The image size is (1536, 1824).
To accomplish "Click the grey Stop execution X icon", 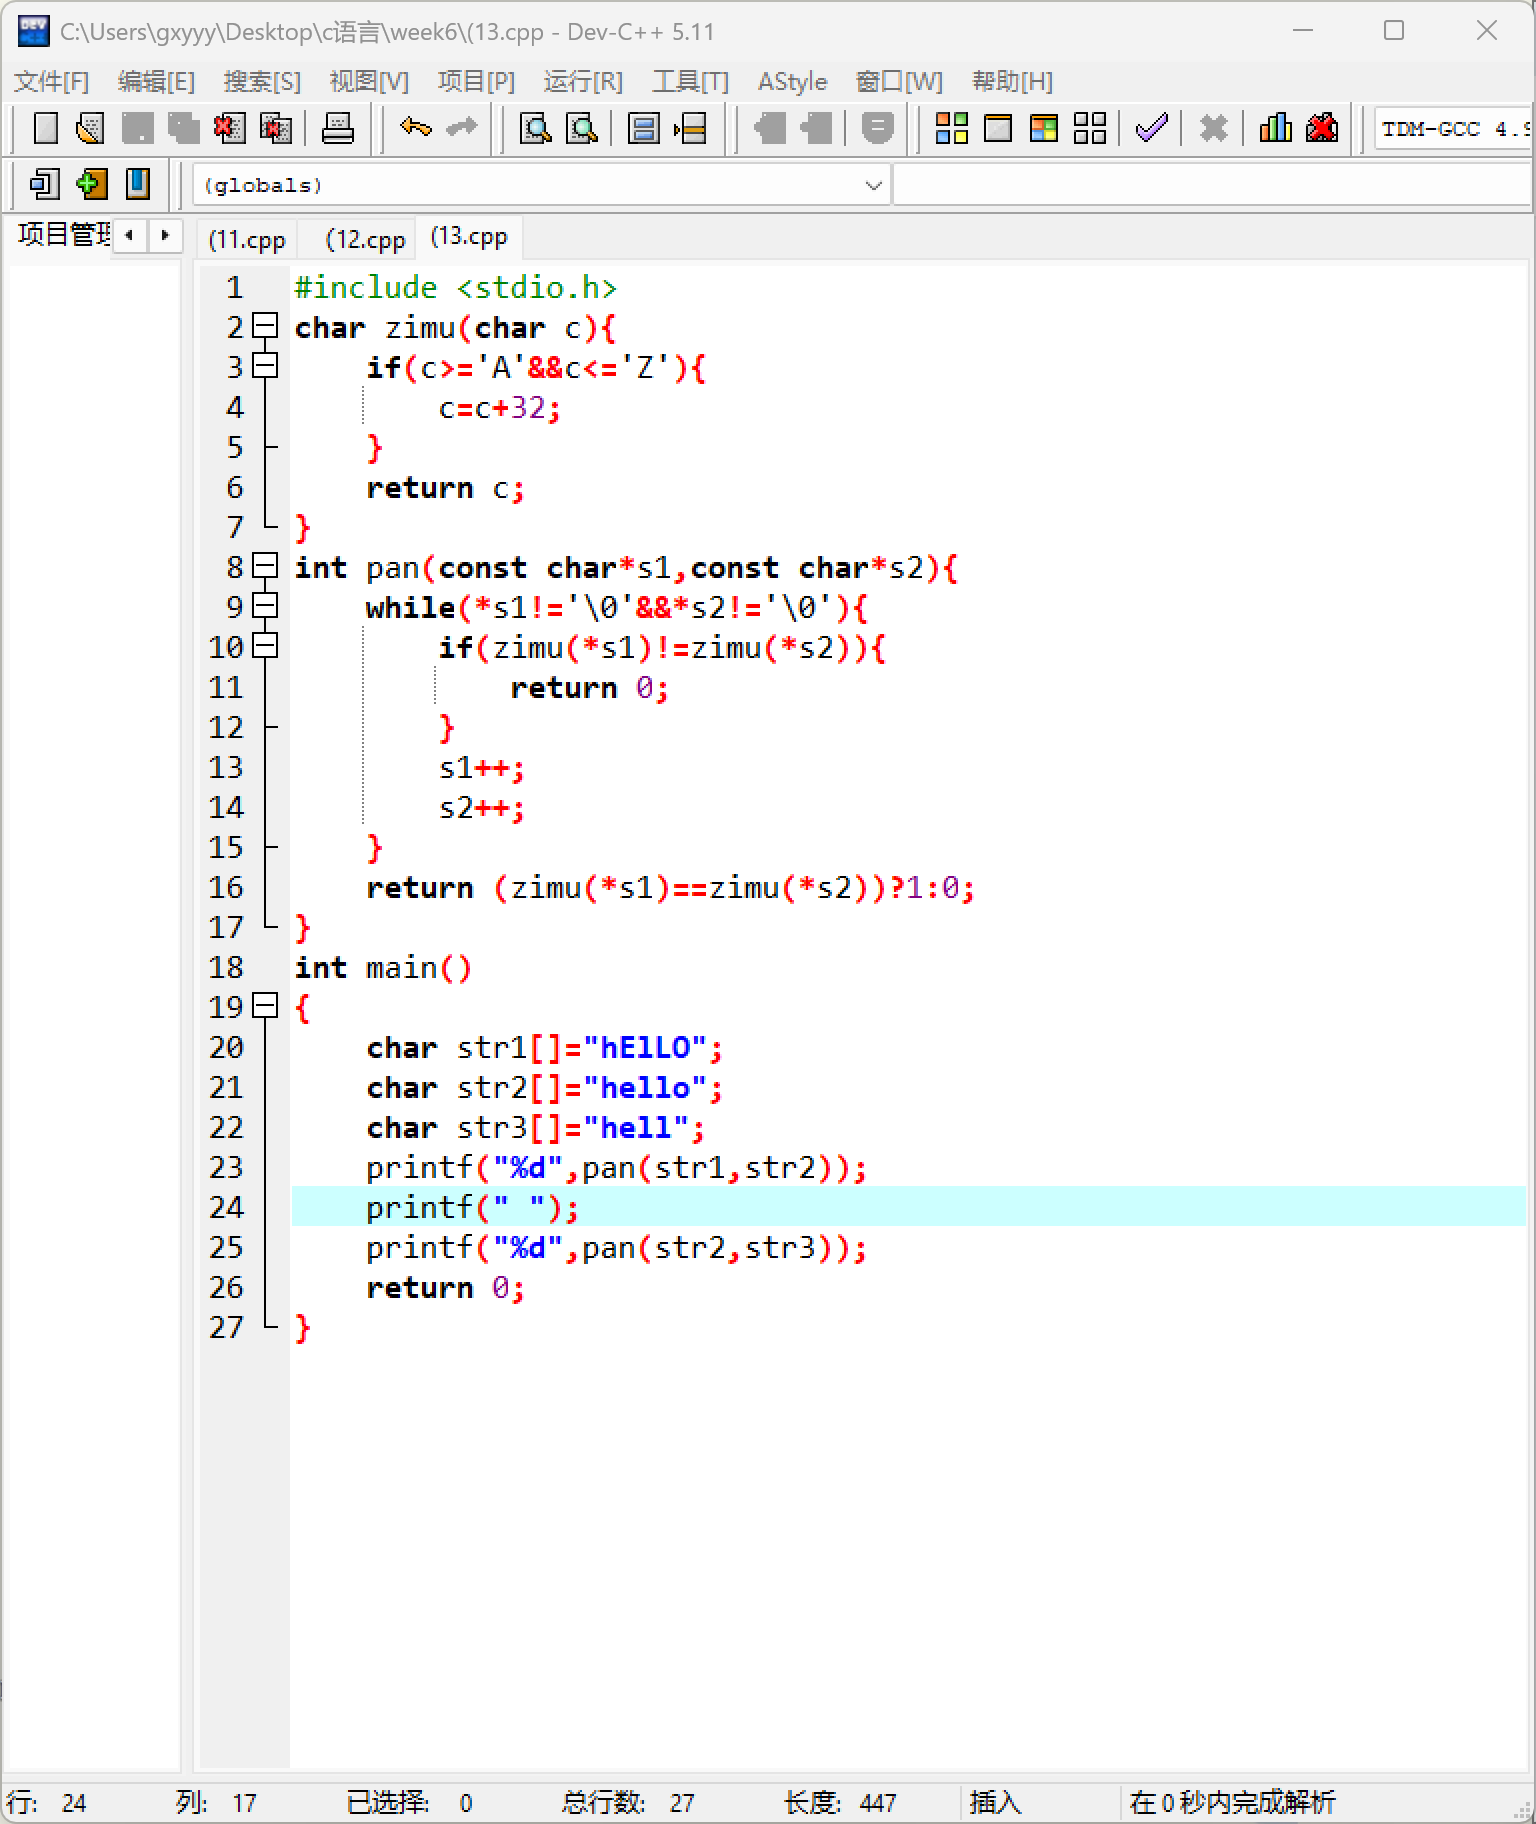I will (1214, 128).
